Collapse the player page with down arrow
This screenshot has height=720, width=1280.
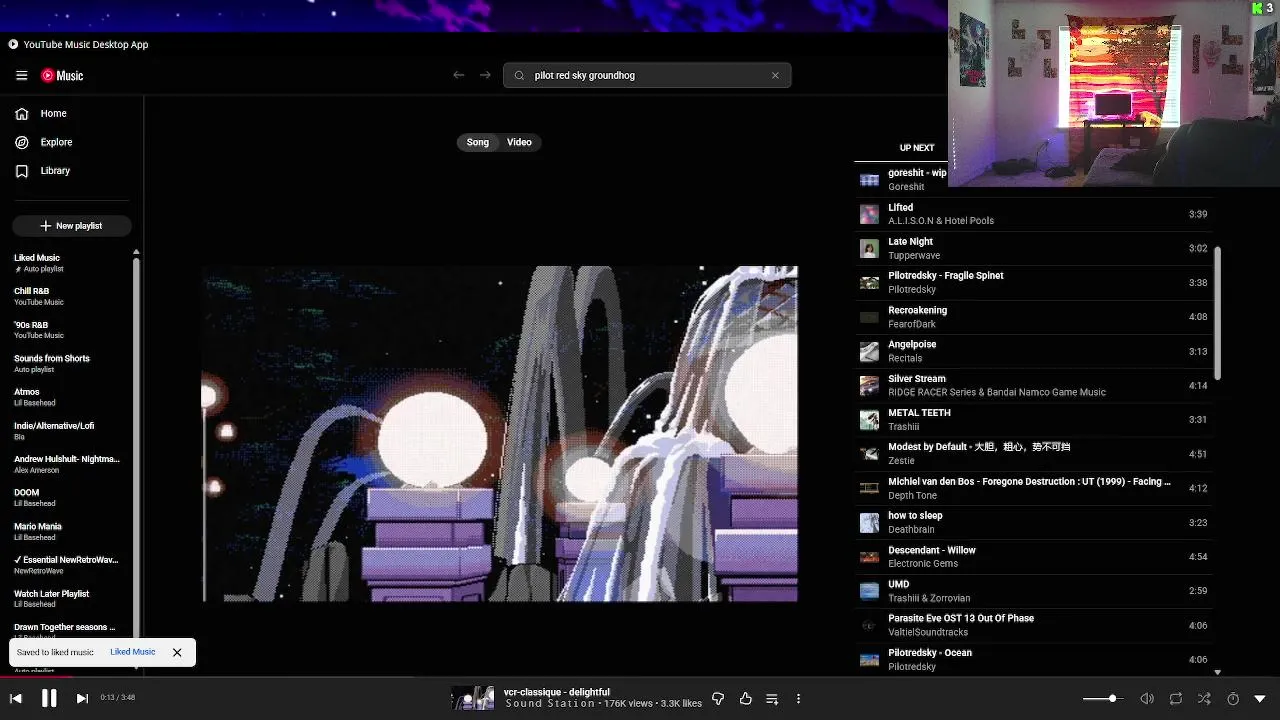(1260, 699)
